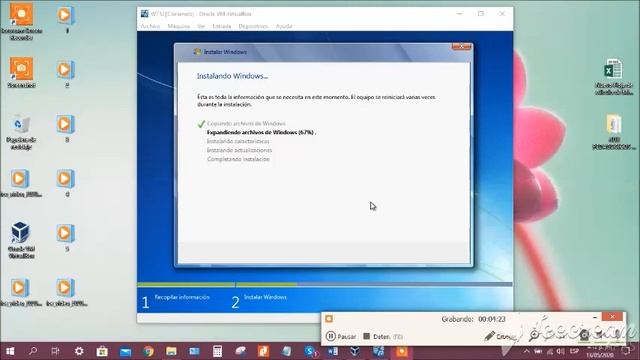Click the volume speaker tray icon
Image resolution: width=640 pixels, height=360 pixels.
tap(561, 351)
